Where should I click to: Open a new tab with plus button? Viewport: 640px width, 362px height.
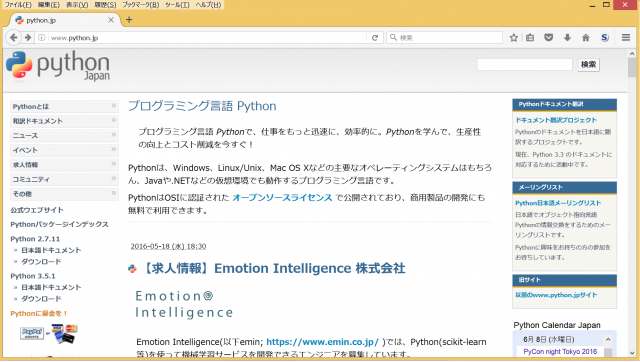tap(129, 20)
